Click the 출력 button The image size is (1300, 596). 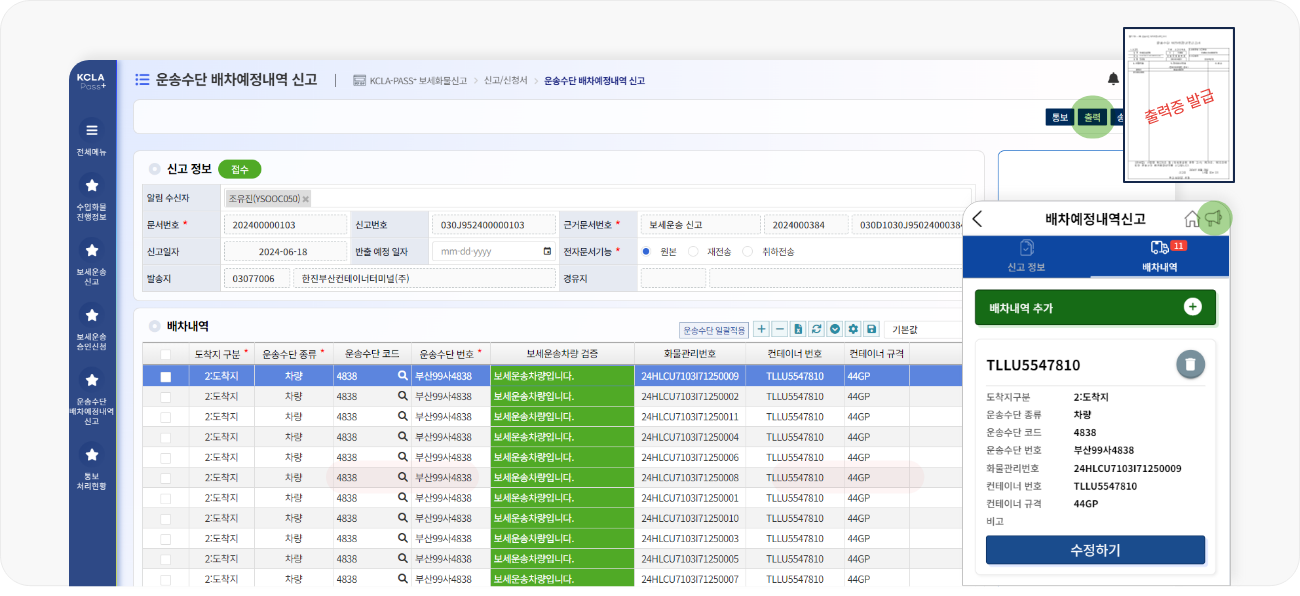pos(1092,117)
